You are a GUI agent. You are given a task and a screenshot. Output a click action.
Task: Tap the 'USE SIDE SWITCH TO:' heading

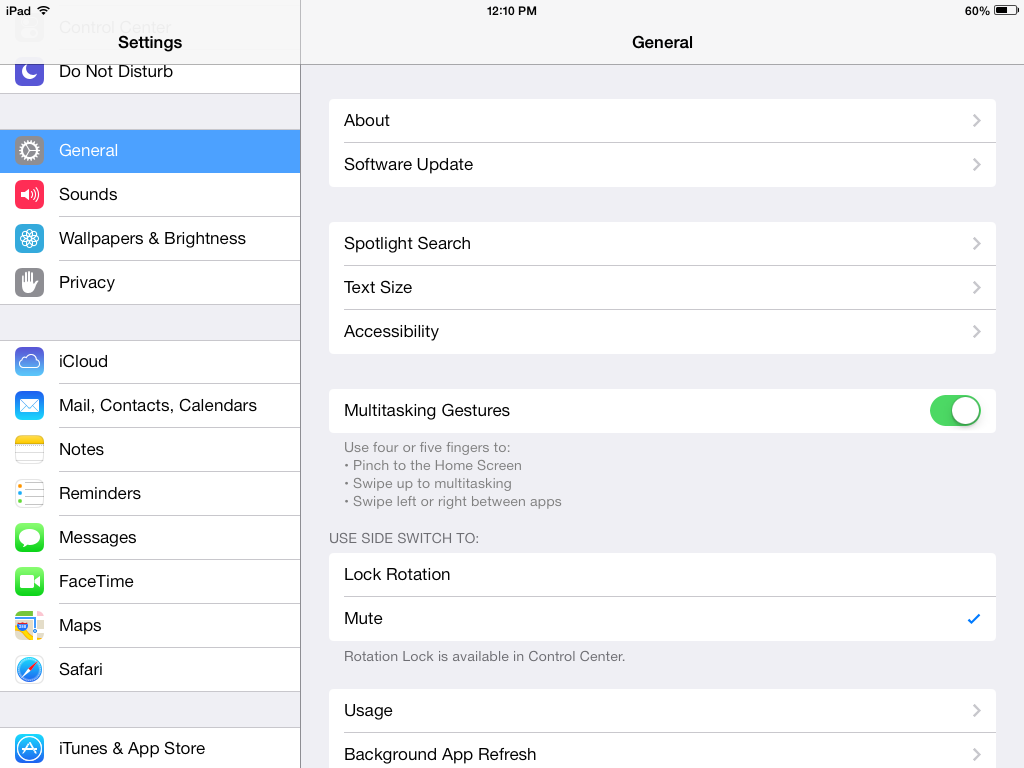[404, 538]
